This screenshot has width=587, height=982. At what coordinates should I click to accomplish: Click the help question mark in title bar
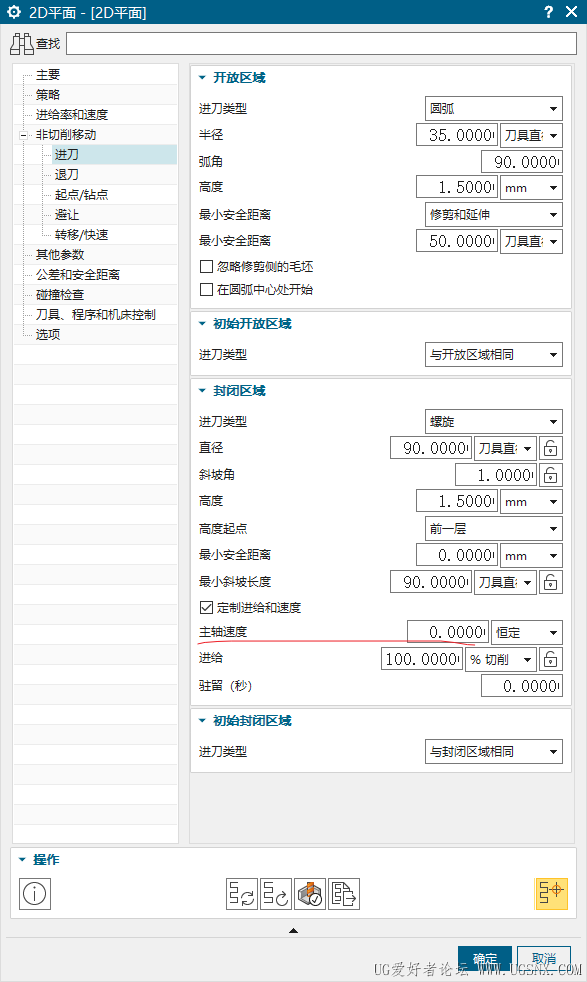tap(548, 12)
